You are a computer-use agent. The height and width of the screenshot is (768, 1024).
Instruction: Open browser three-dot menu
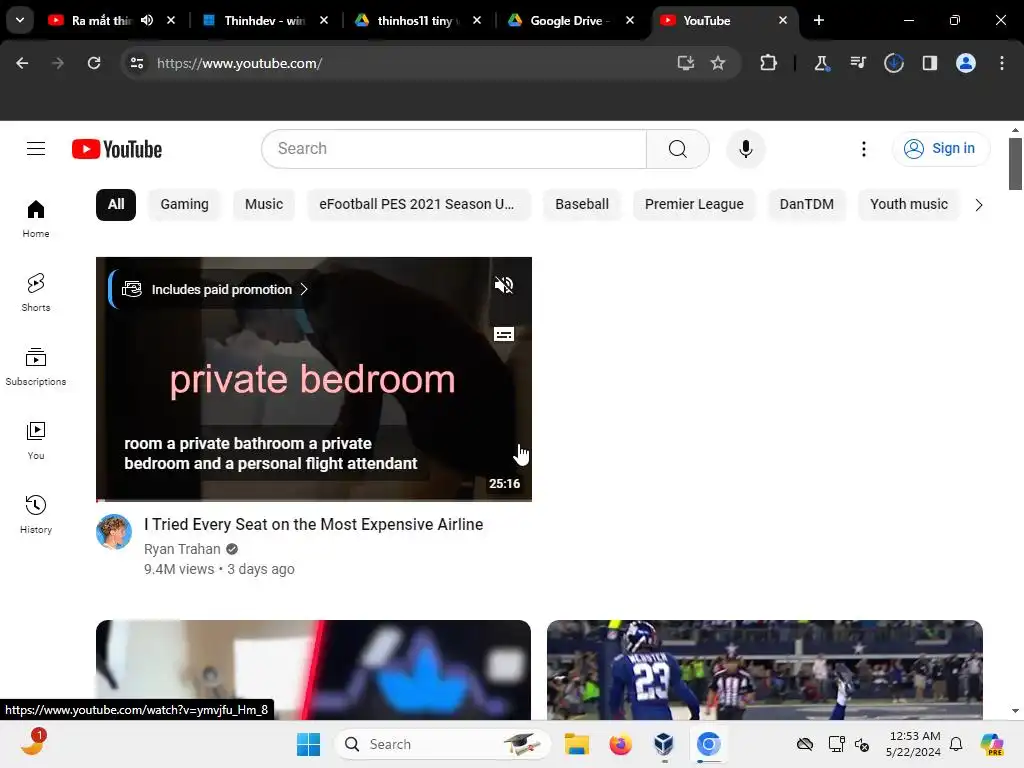coord(1002,63)
